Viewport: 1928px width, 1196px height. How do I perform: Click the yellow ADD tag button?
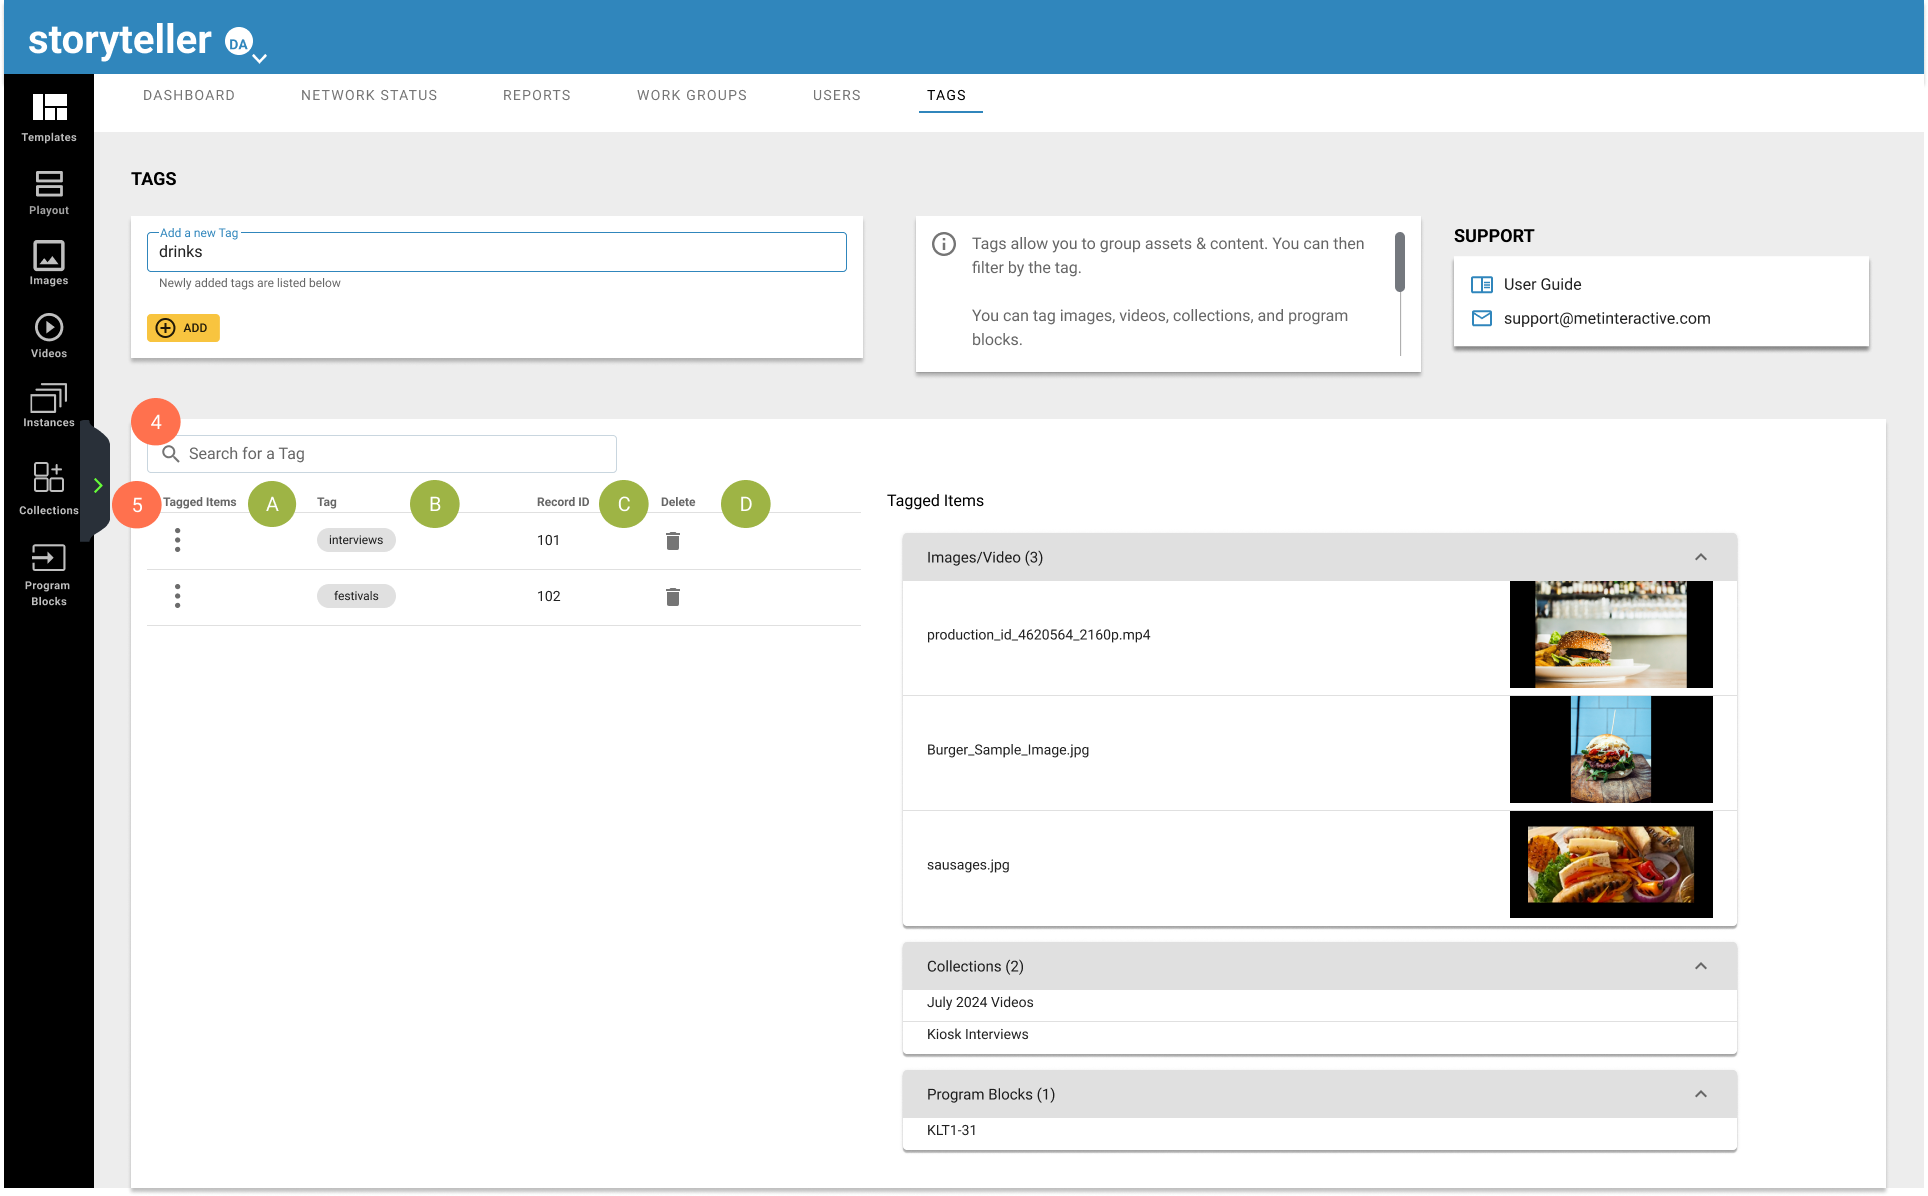pyautogui.click(x=183, y=328)
